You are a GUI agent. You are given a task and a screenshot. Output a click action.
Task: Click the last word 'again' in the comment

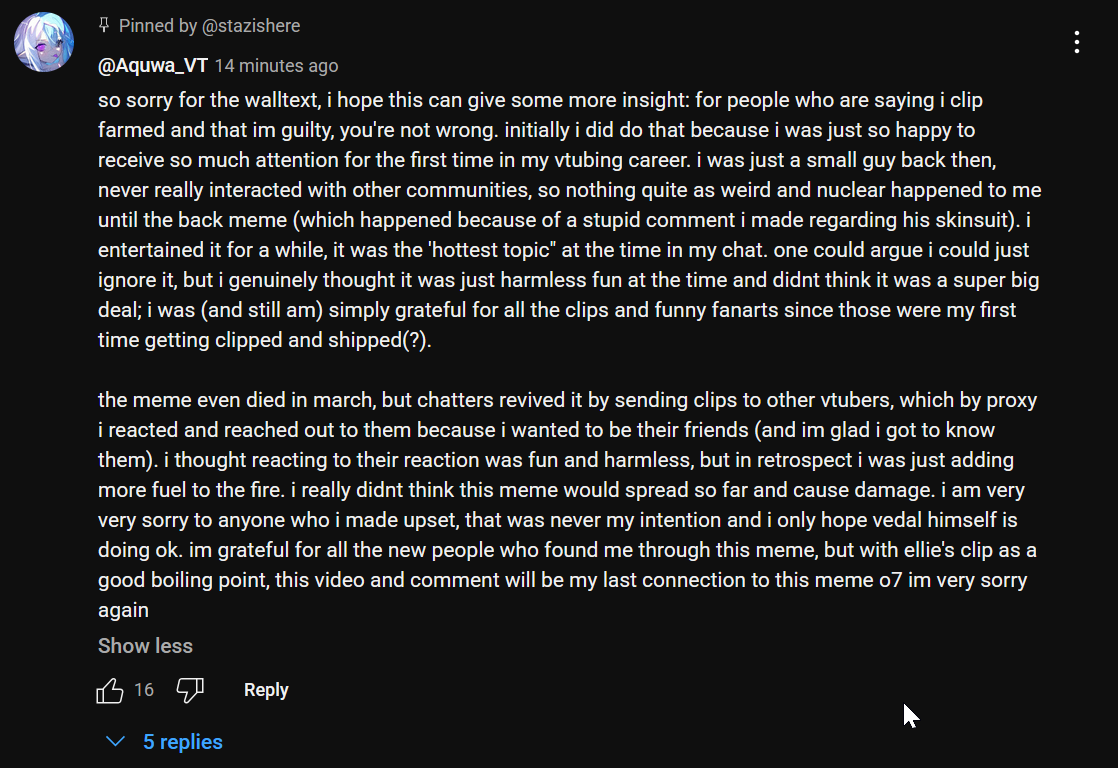(123, 610)
